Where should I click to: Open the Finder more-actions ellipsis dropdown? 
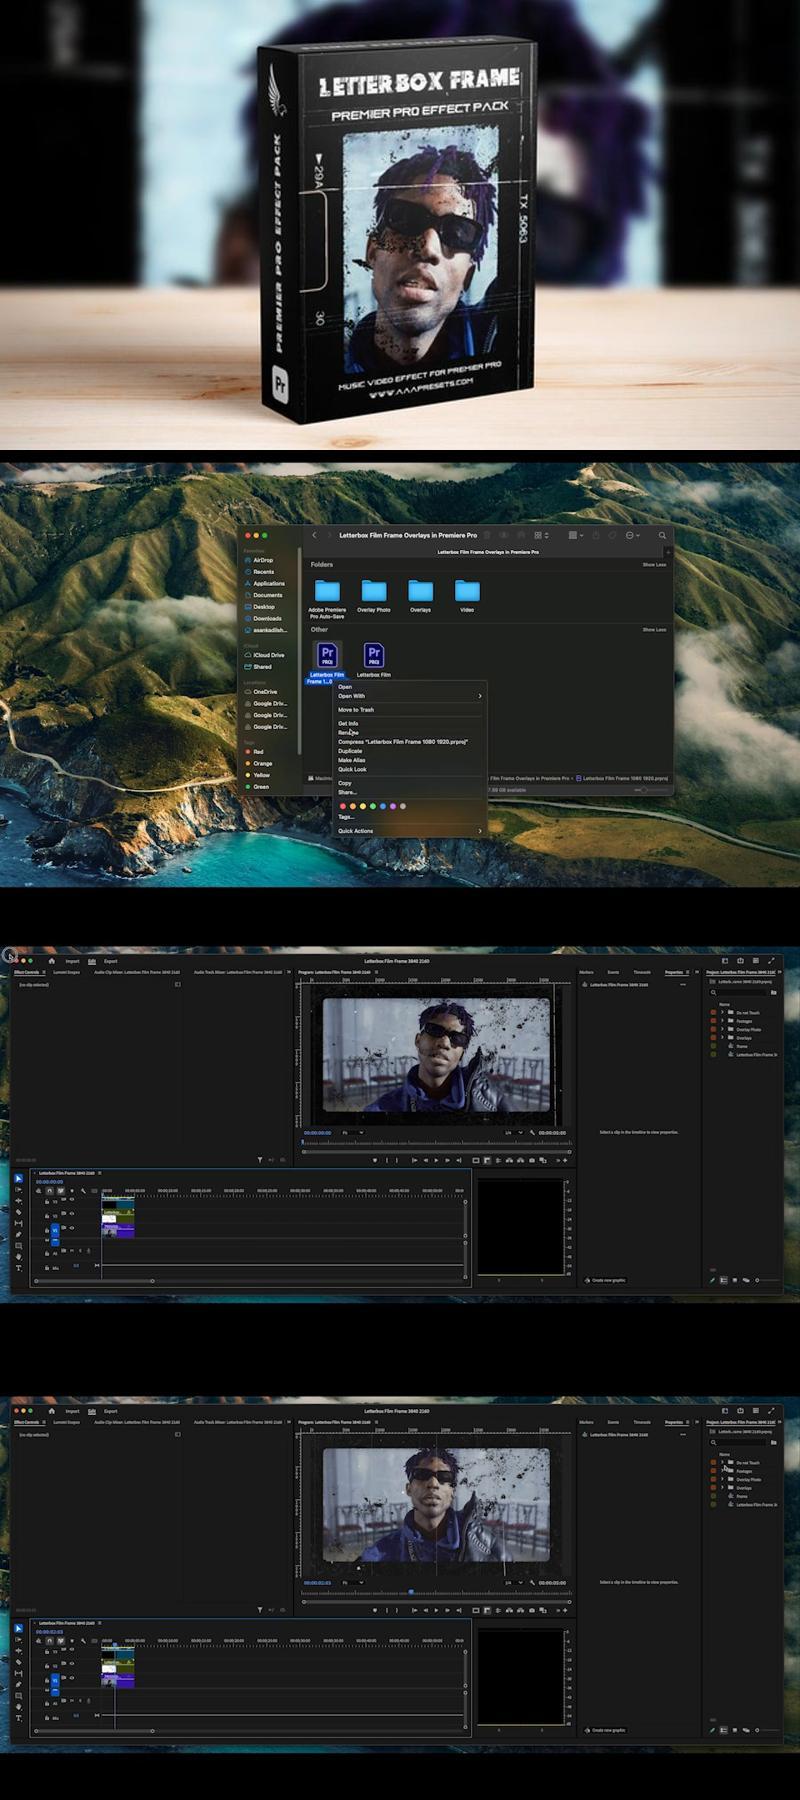(632, 535)
